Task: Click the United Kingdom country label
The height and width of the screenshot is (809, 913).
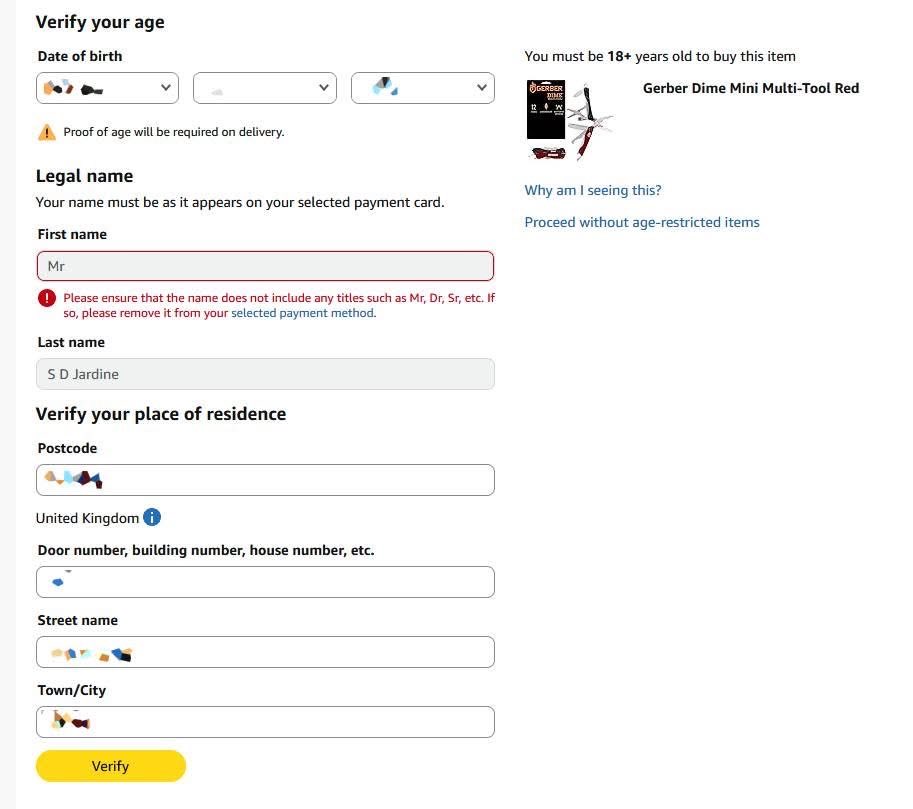Action: tap(87, 518)
